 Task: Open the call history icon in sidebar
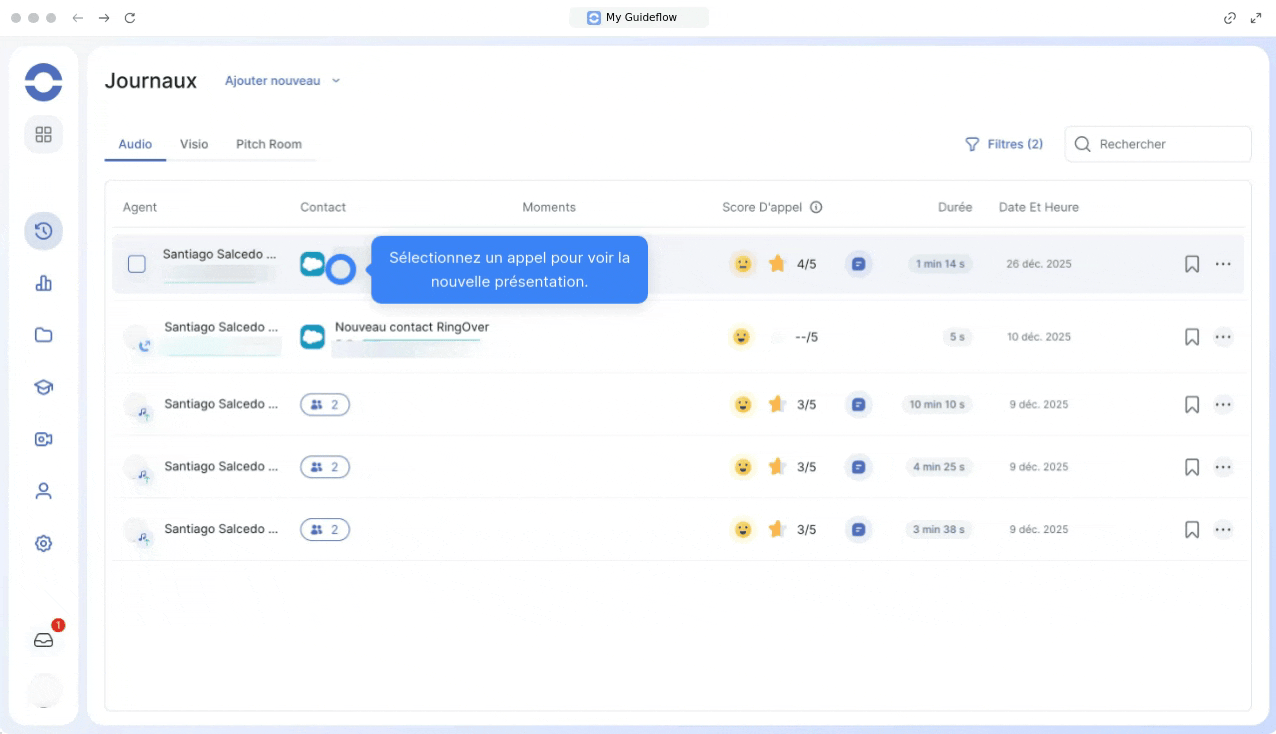(x=43, y=231)
